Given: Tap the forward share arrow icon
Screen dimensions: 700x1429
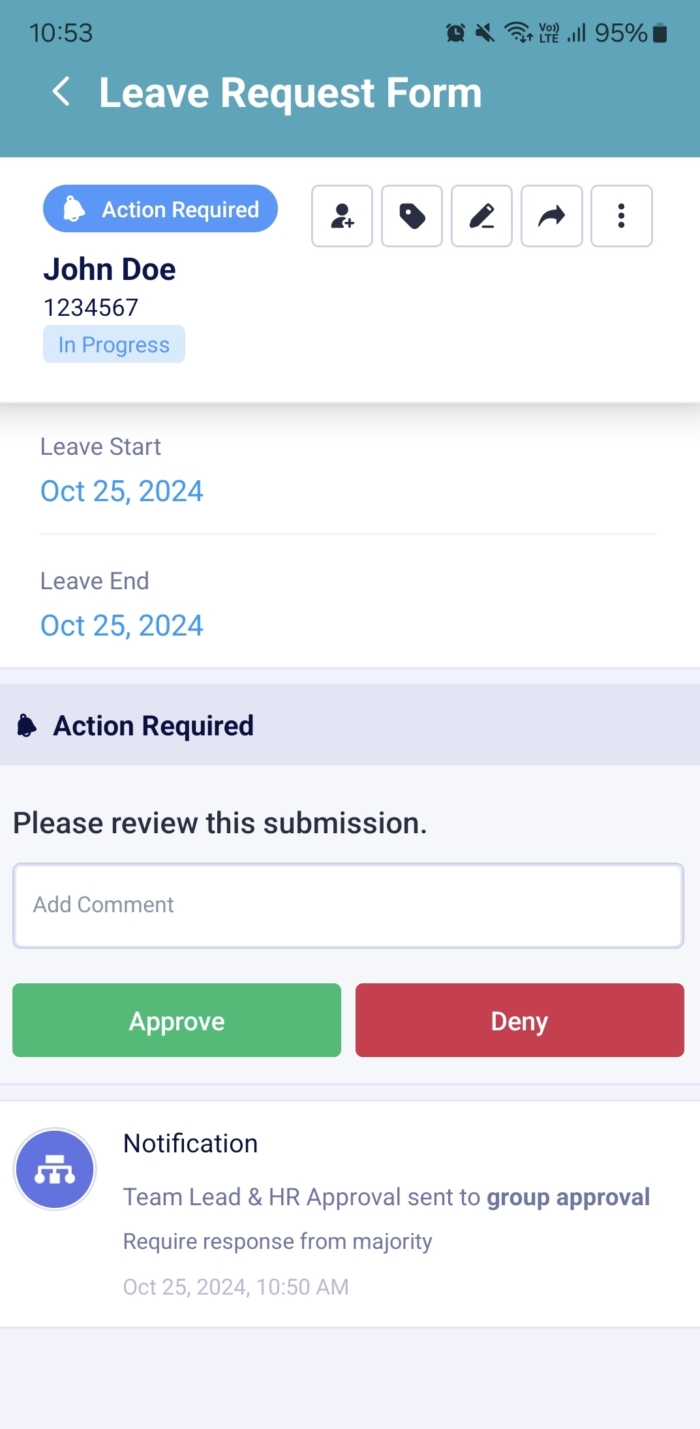Looking at the screenshot, I should [552, 216].
